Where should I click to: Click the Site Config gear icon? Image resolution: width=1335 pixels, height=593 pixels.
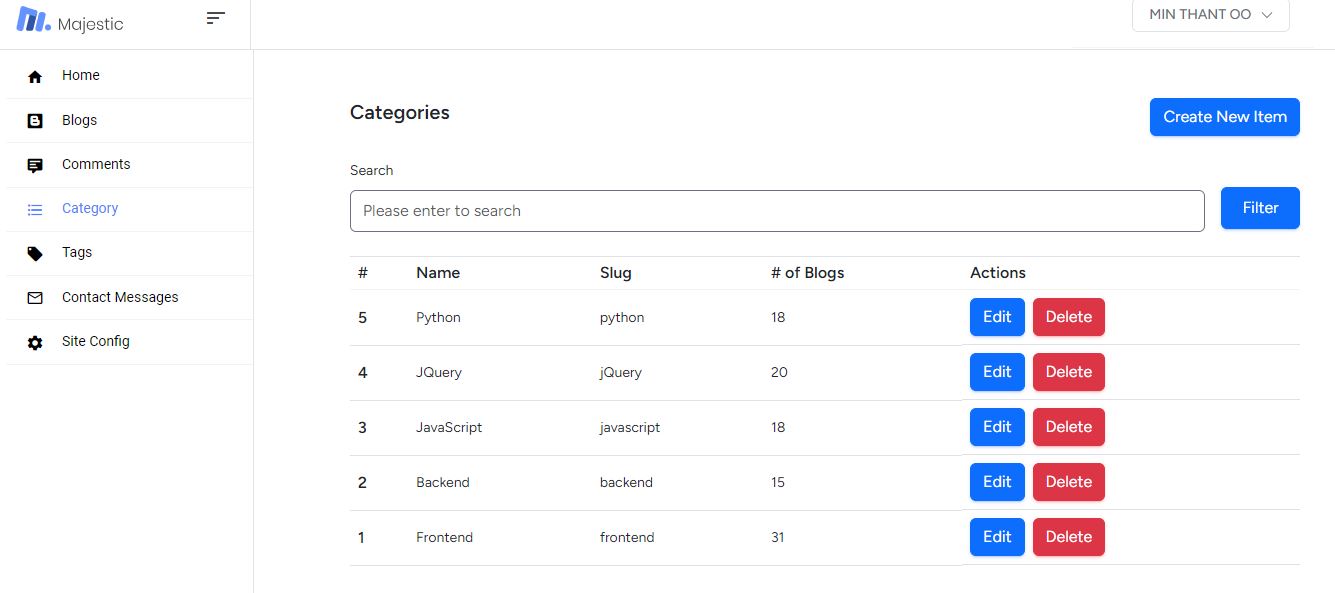pos(35,342)
